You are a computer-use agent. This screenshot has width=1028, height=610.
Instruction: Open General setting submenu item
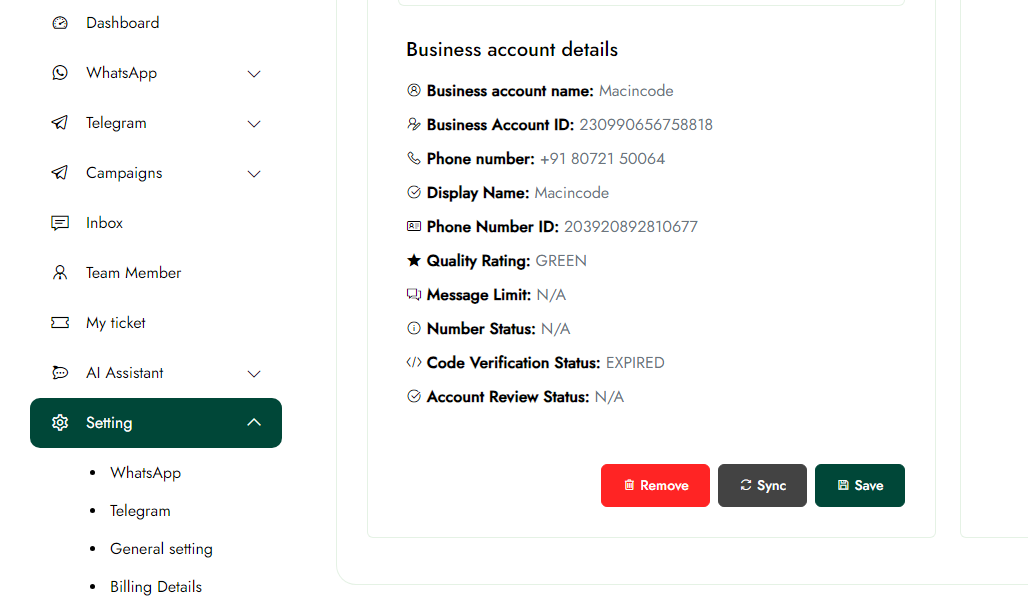tap(161, 549)
